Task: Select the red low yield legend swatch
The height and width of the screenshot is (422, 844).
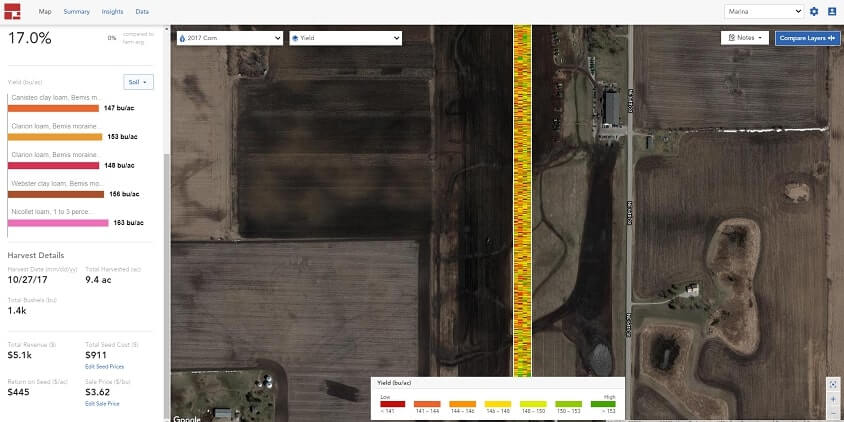Action: (392, 404)
